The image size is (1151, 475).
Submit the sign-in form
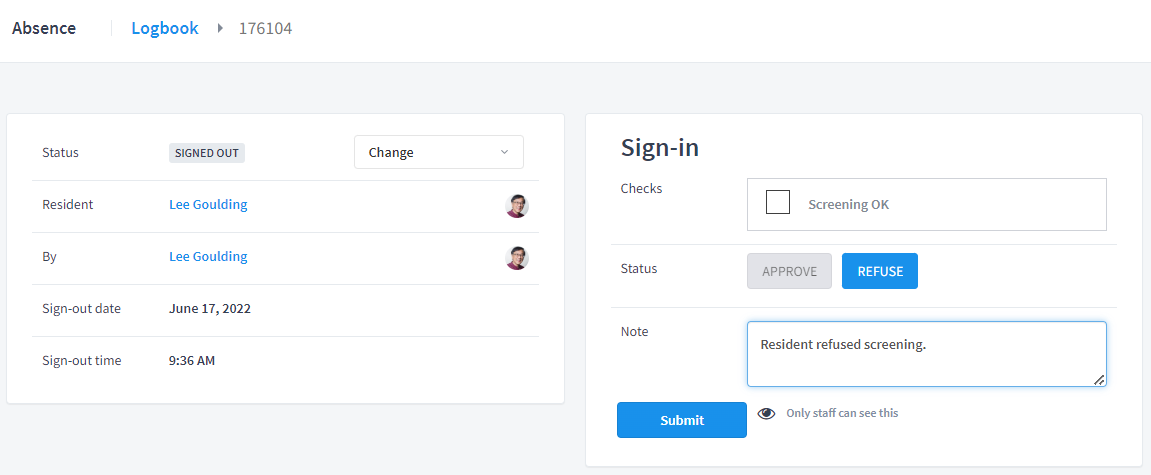tap(682, 420)
